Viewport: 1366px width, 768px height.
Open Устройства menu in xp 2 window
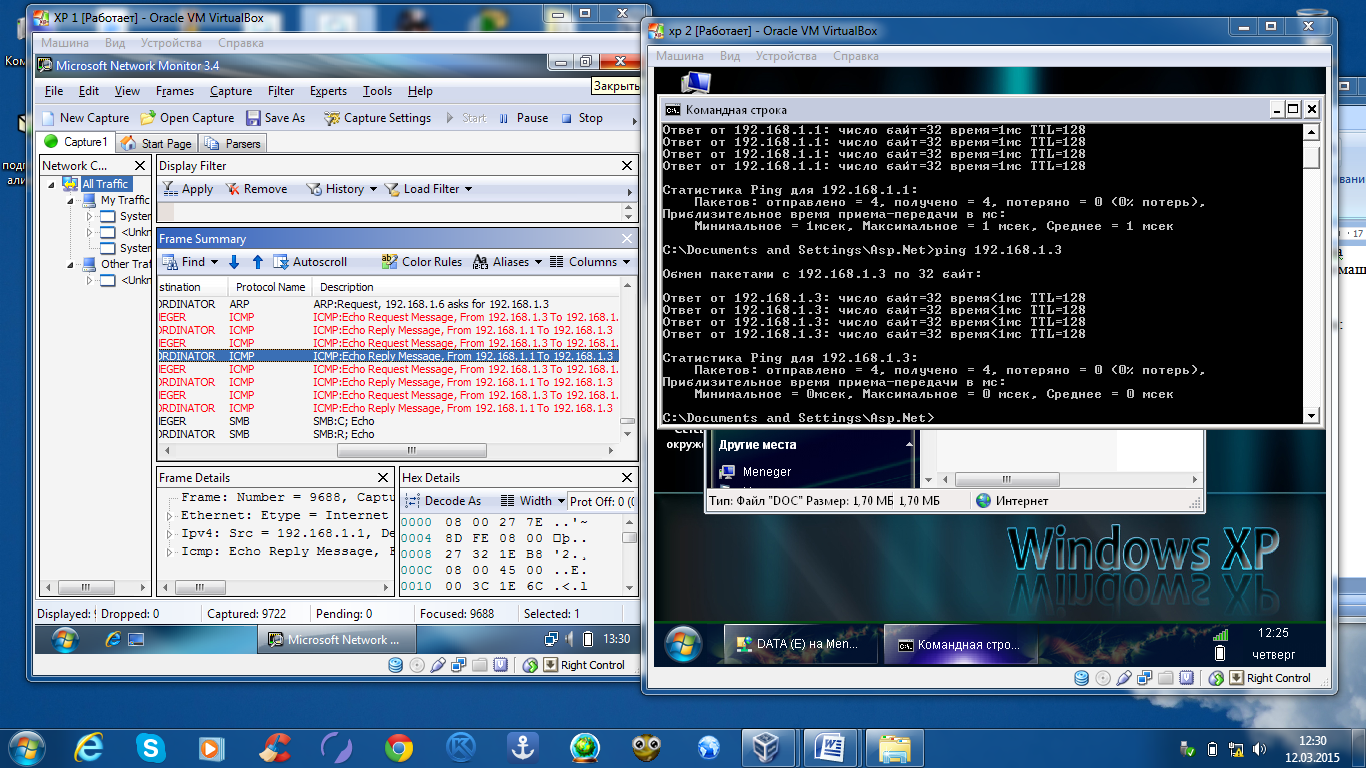click(786, 56)
